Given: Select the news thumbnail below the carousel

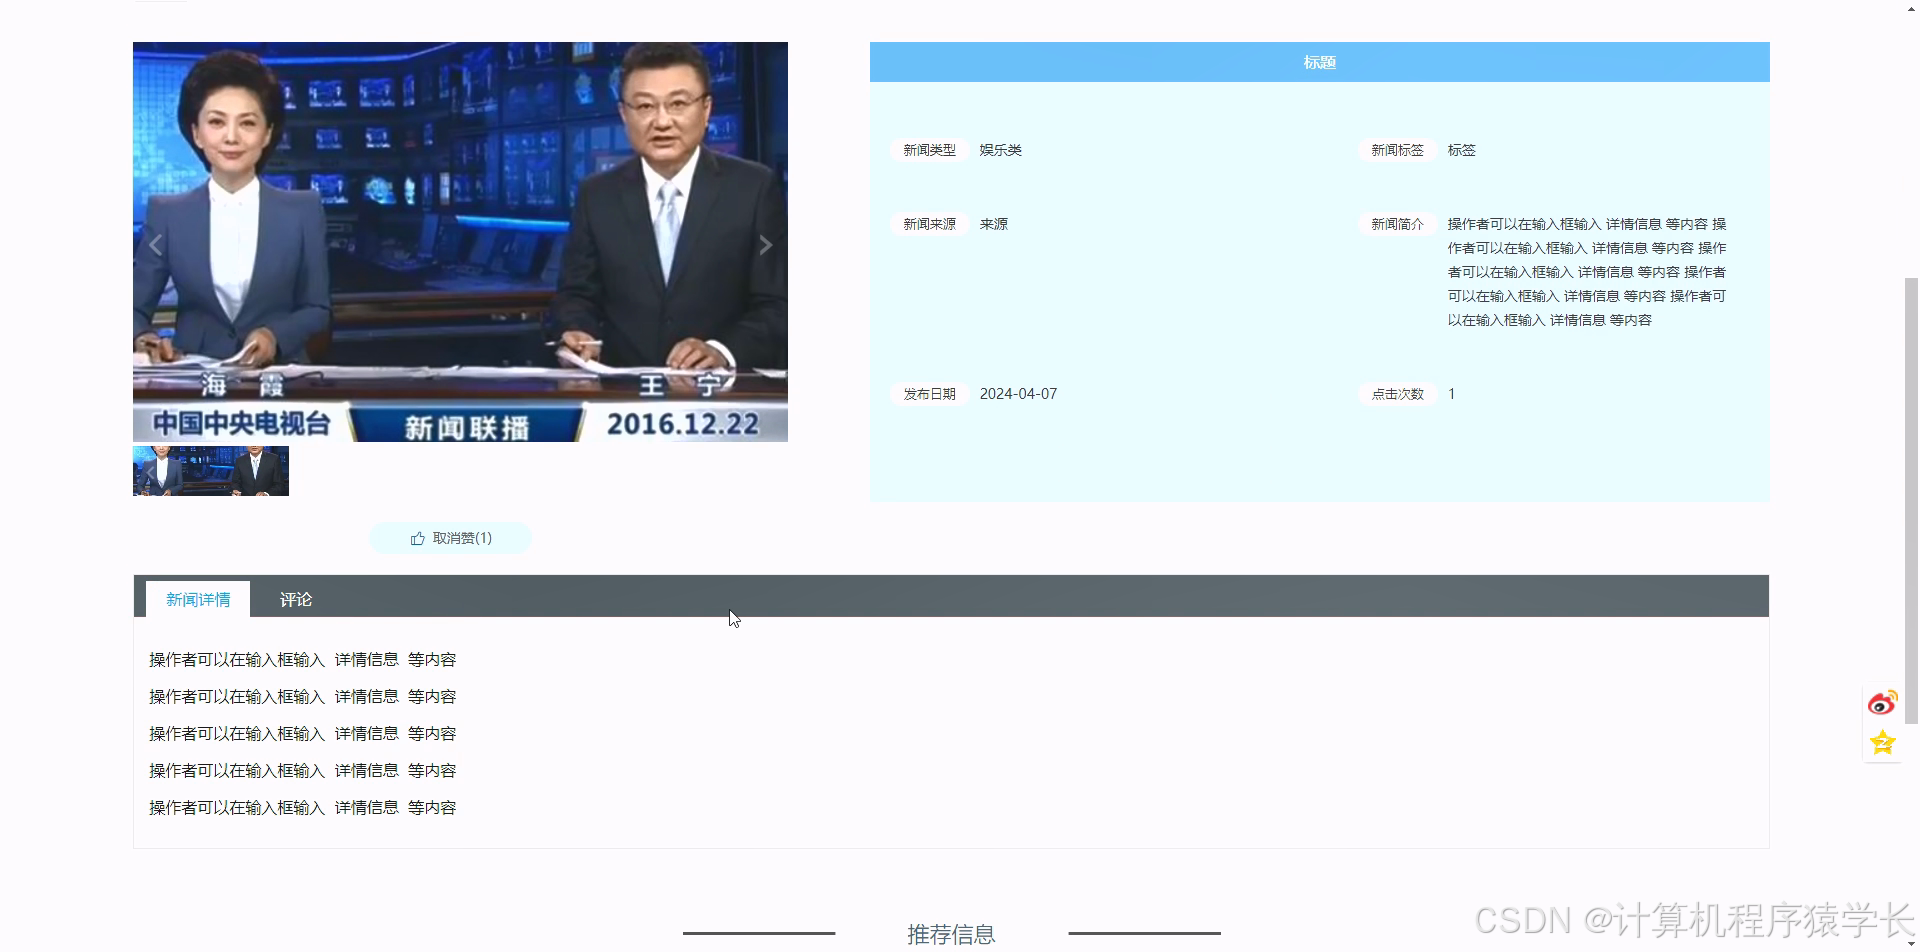Looking at the screenshot, I should point(211,471).
